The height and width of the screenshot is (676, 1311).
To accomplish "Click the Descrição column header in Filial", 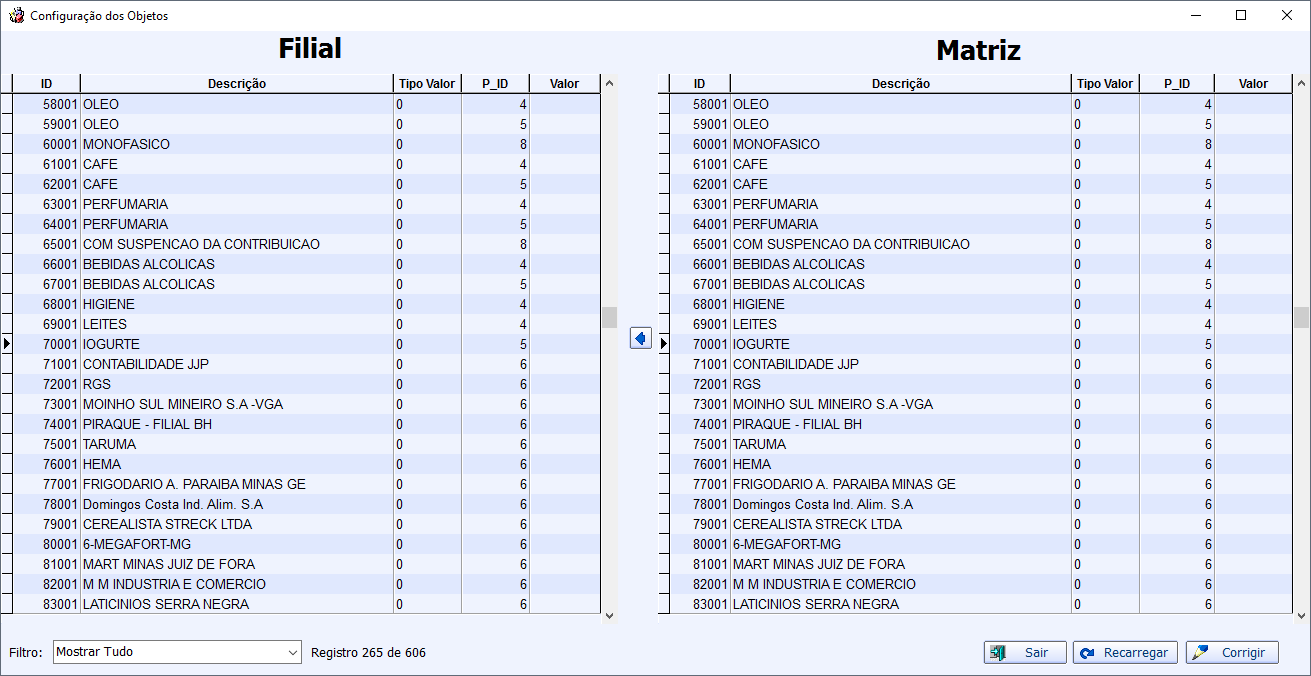I will click(237, 84).
